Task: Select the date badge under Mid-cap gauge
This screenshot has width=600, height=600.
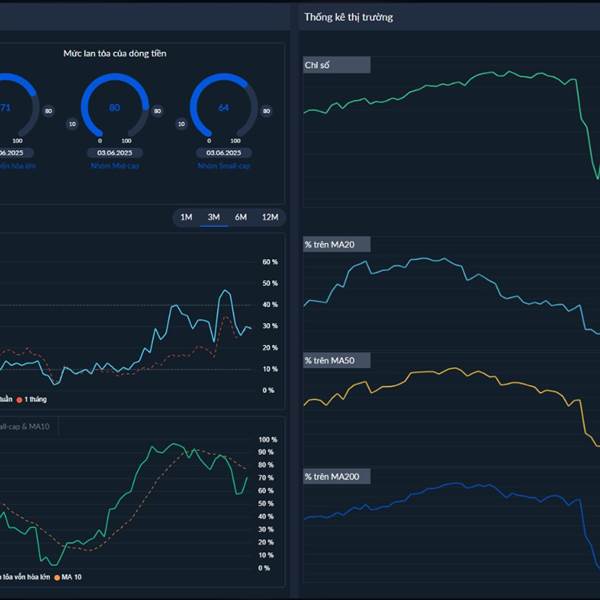Action: [x=115, y=153]
